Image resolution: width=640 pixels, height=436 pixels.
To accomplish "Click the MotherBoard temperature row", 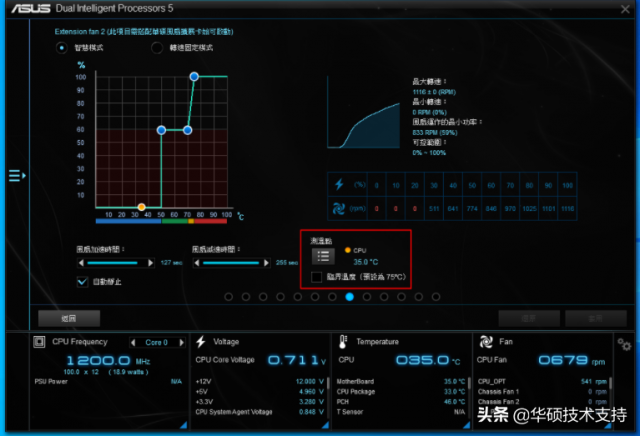I will point(401,382).
